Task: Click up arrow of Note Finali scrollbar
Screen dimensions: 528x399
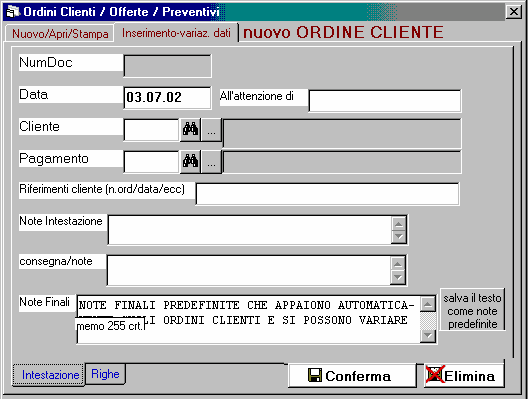Action: click(428, 304)
